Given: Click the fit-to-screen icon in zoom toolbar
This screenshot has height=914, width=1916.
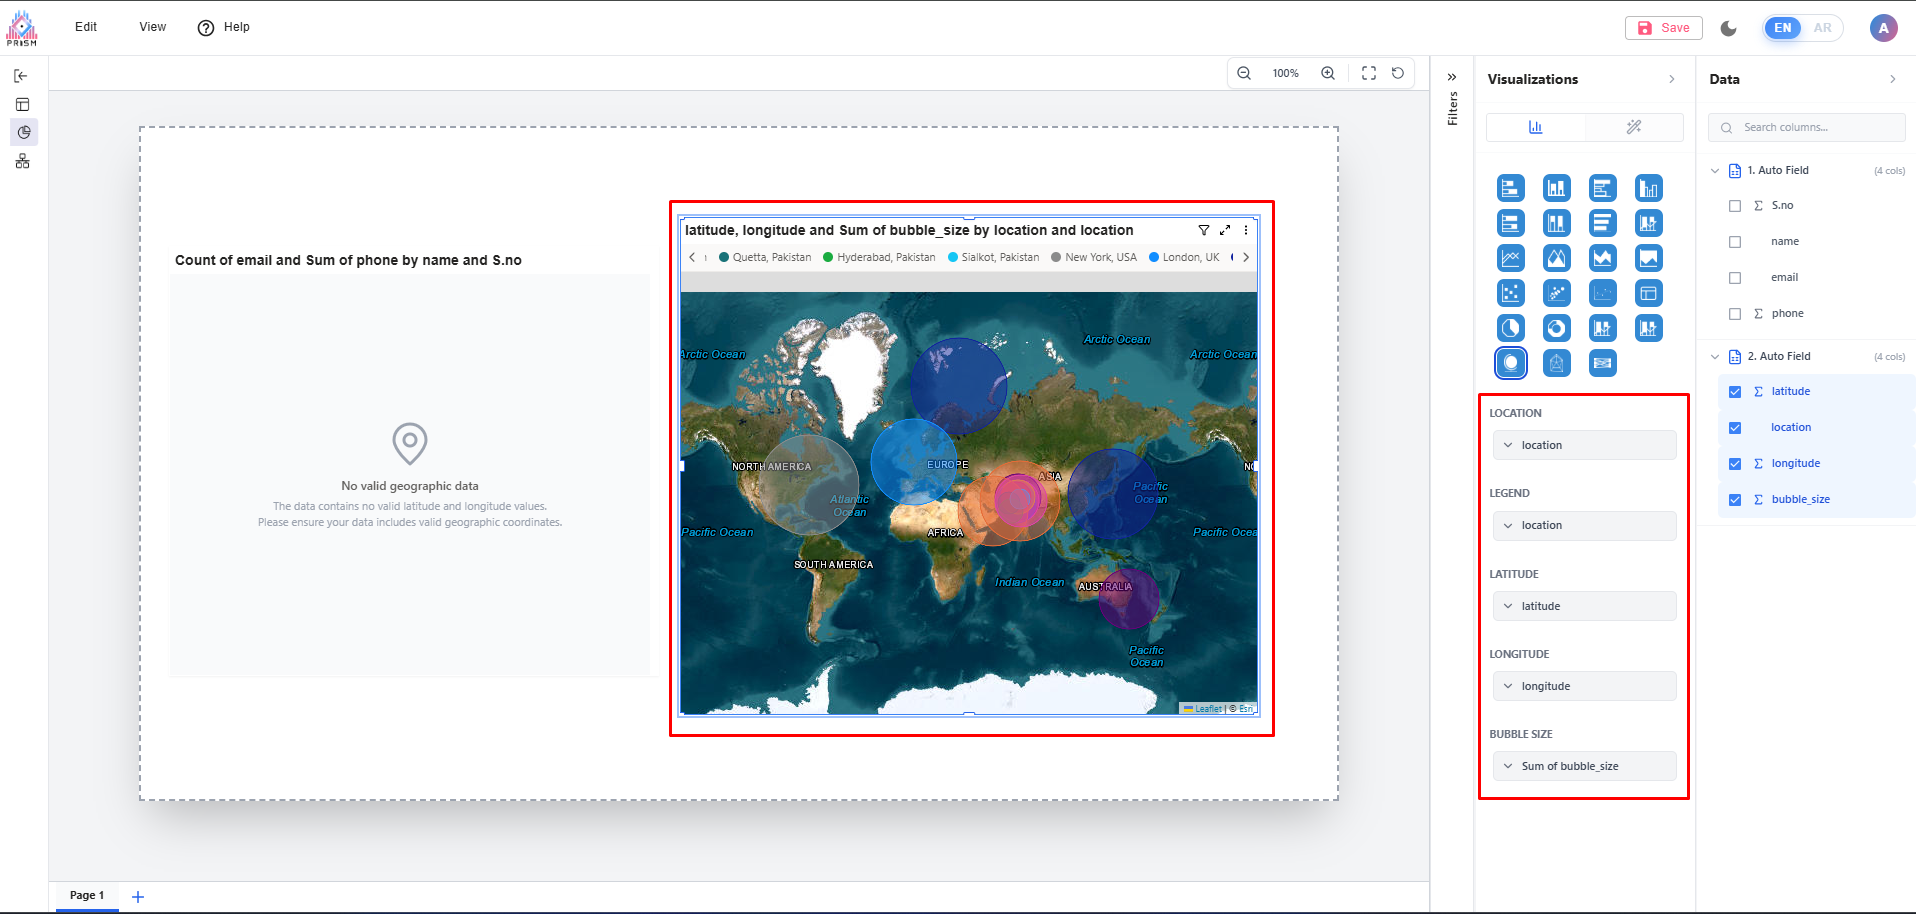Looking at the screenshot, I should point(1369,73).
